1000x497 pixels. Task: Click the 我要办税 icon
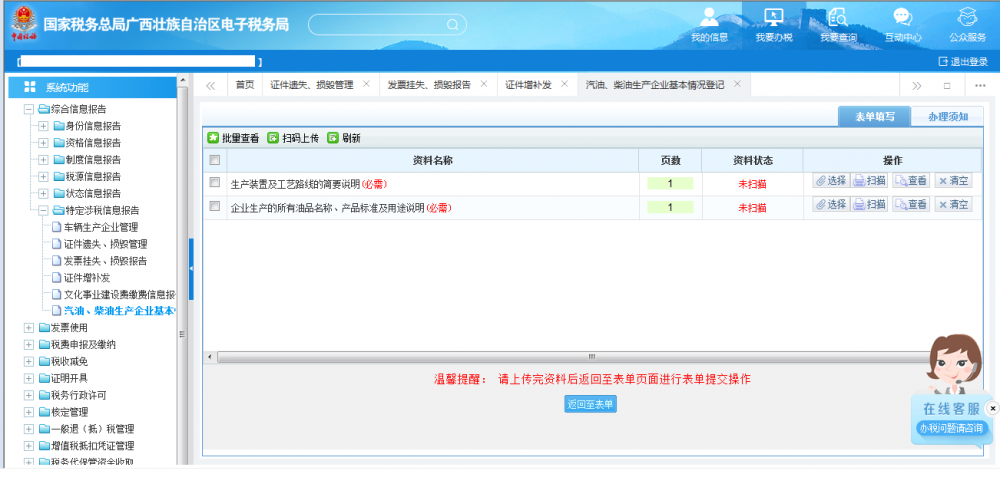773,18
